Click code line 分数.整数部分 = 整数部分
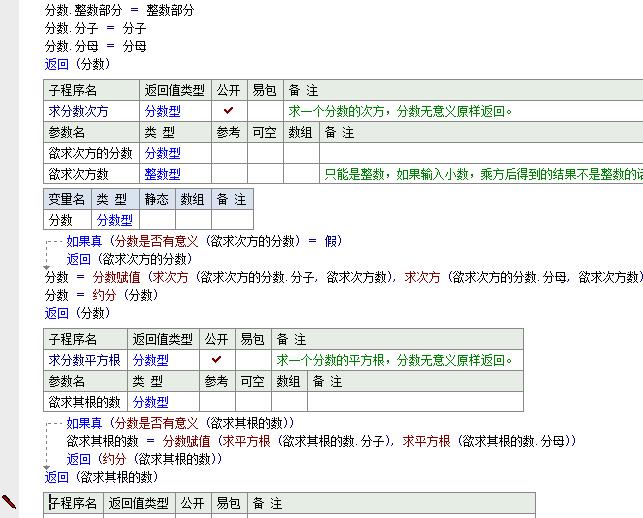 [x=120, y=10]
